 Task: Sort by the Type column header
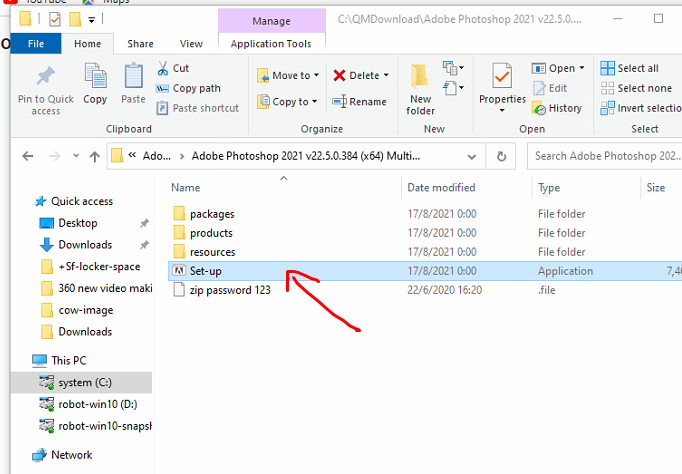pos(549,188)
